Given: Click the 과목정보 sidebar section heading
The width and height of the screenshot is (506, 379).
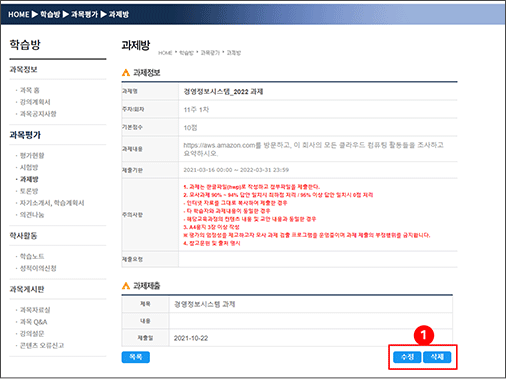Looking at the screenshot, I should [23, 69].
